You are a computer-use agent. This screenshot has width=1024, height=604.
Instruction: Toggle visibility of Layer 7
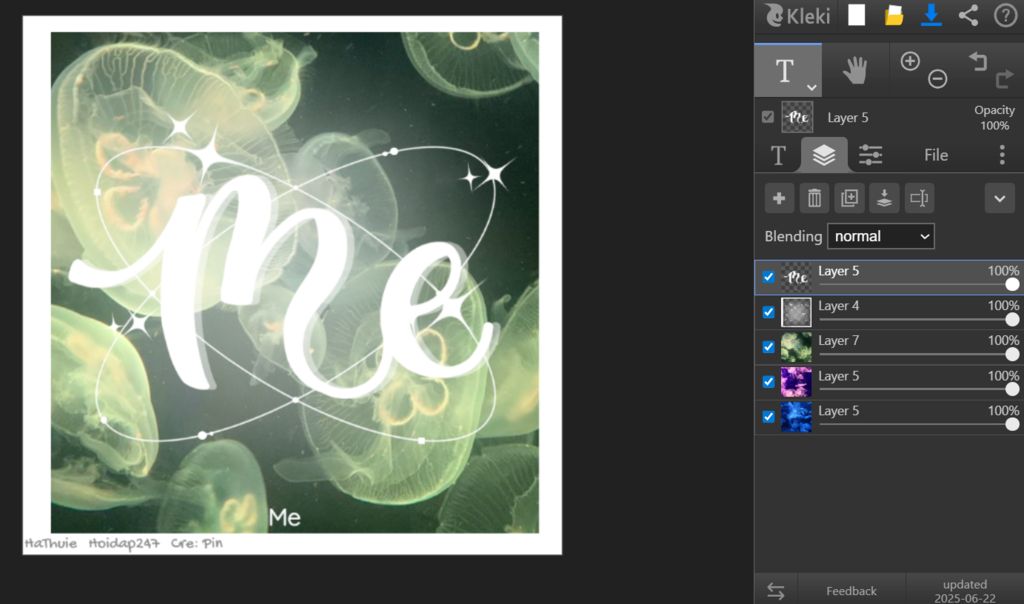coord(769,347)
